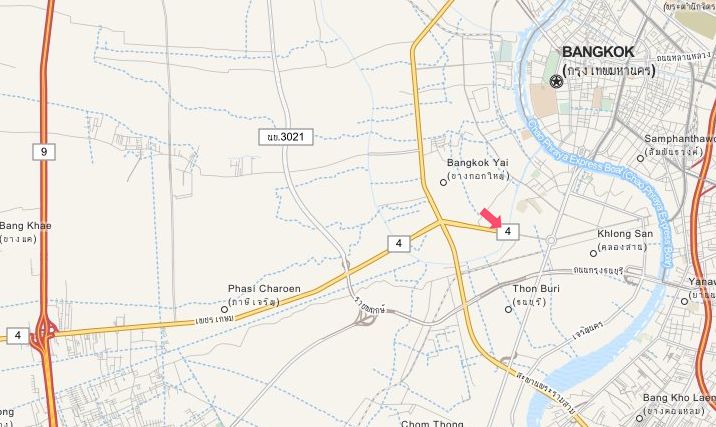
Task: Select the BANGKOK city label
Action: click(598, 52)
